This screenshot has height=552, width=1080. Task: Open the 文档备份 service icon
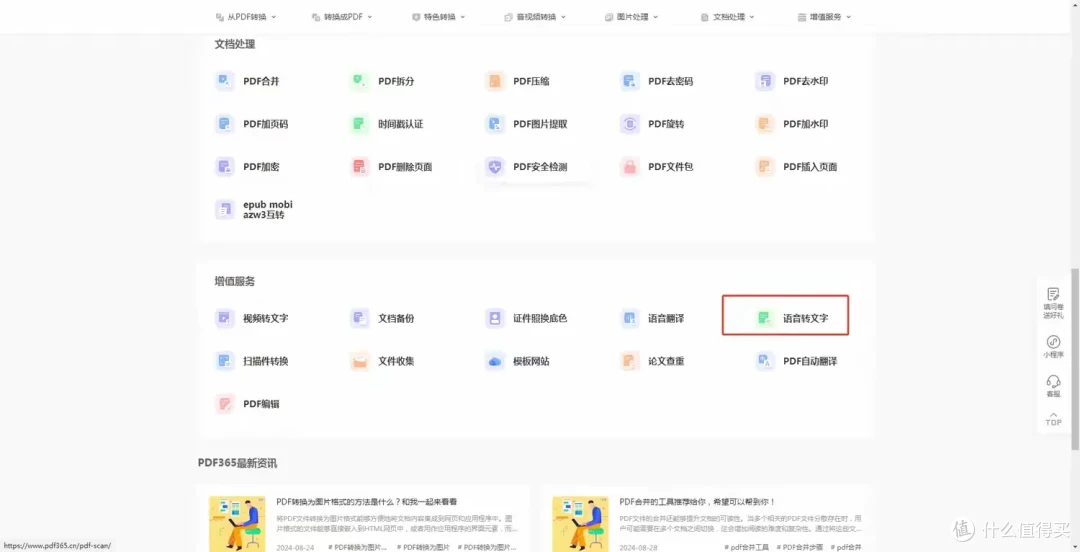[x=360, y=318]
